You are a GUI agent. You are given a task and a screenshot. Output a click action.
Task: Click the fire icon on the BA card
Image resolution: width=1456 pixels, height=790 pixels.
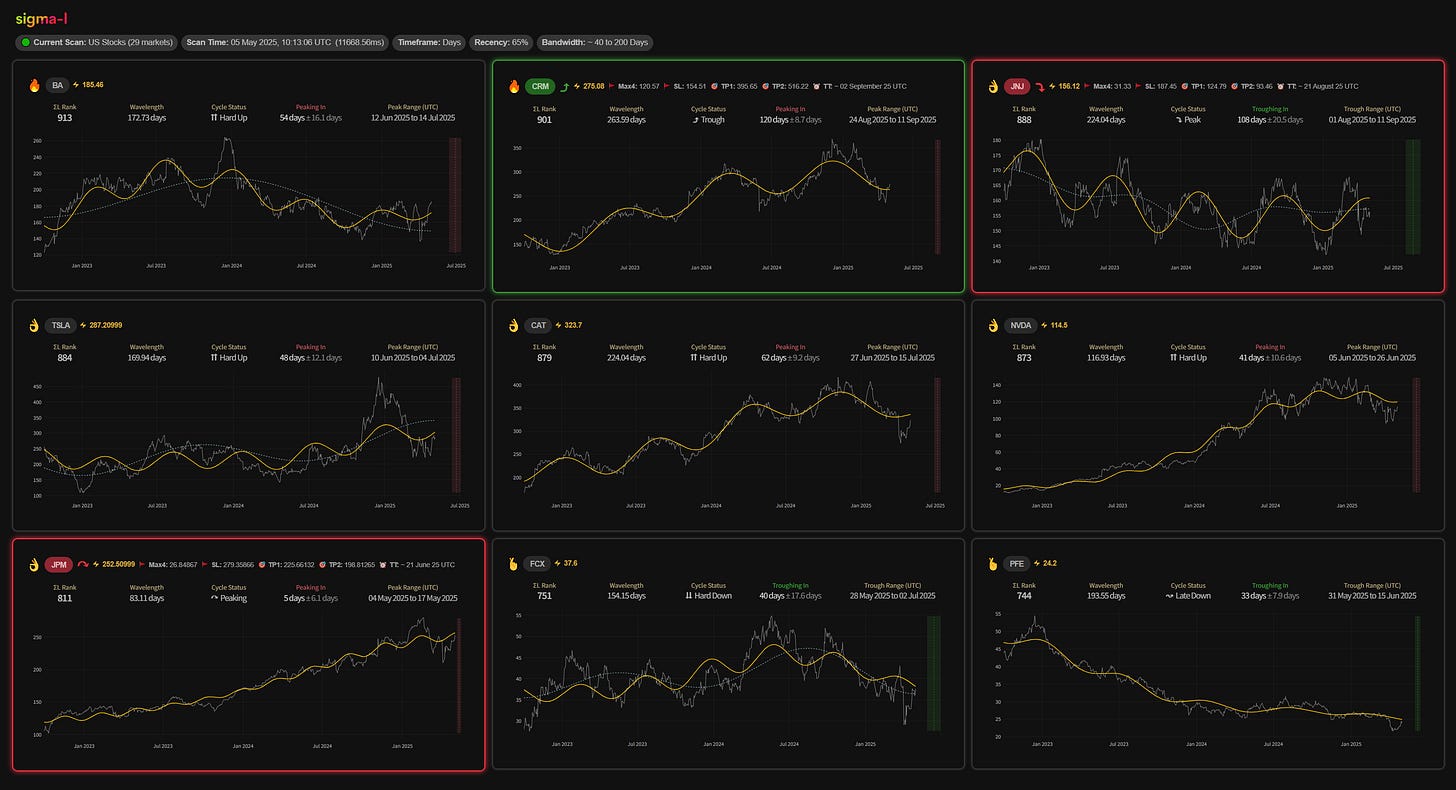pos(35,86)
